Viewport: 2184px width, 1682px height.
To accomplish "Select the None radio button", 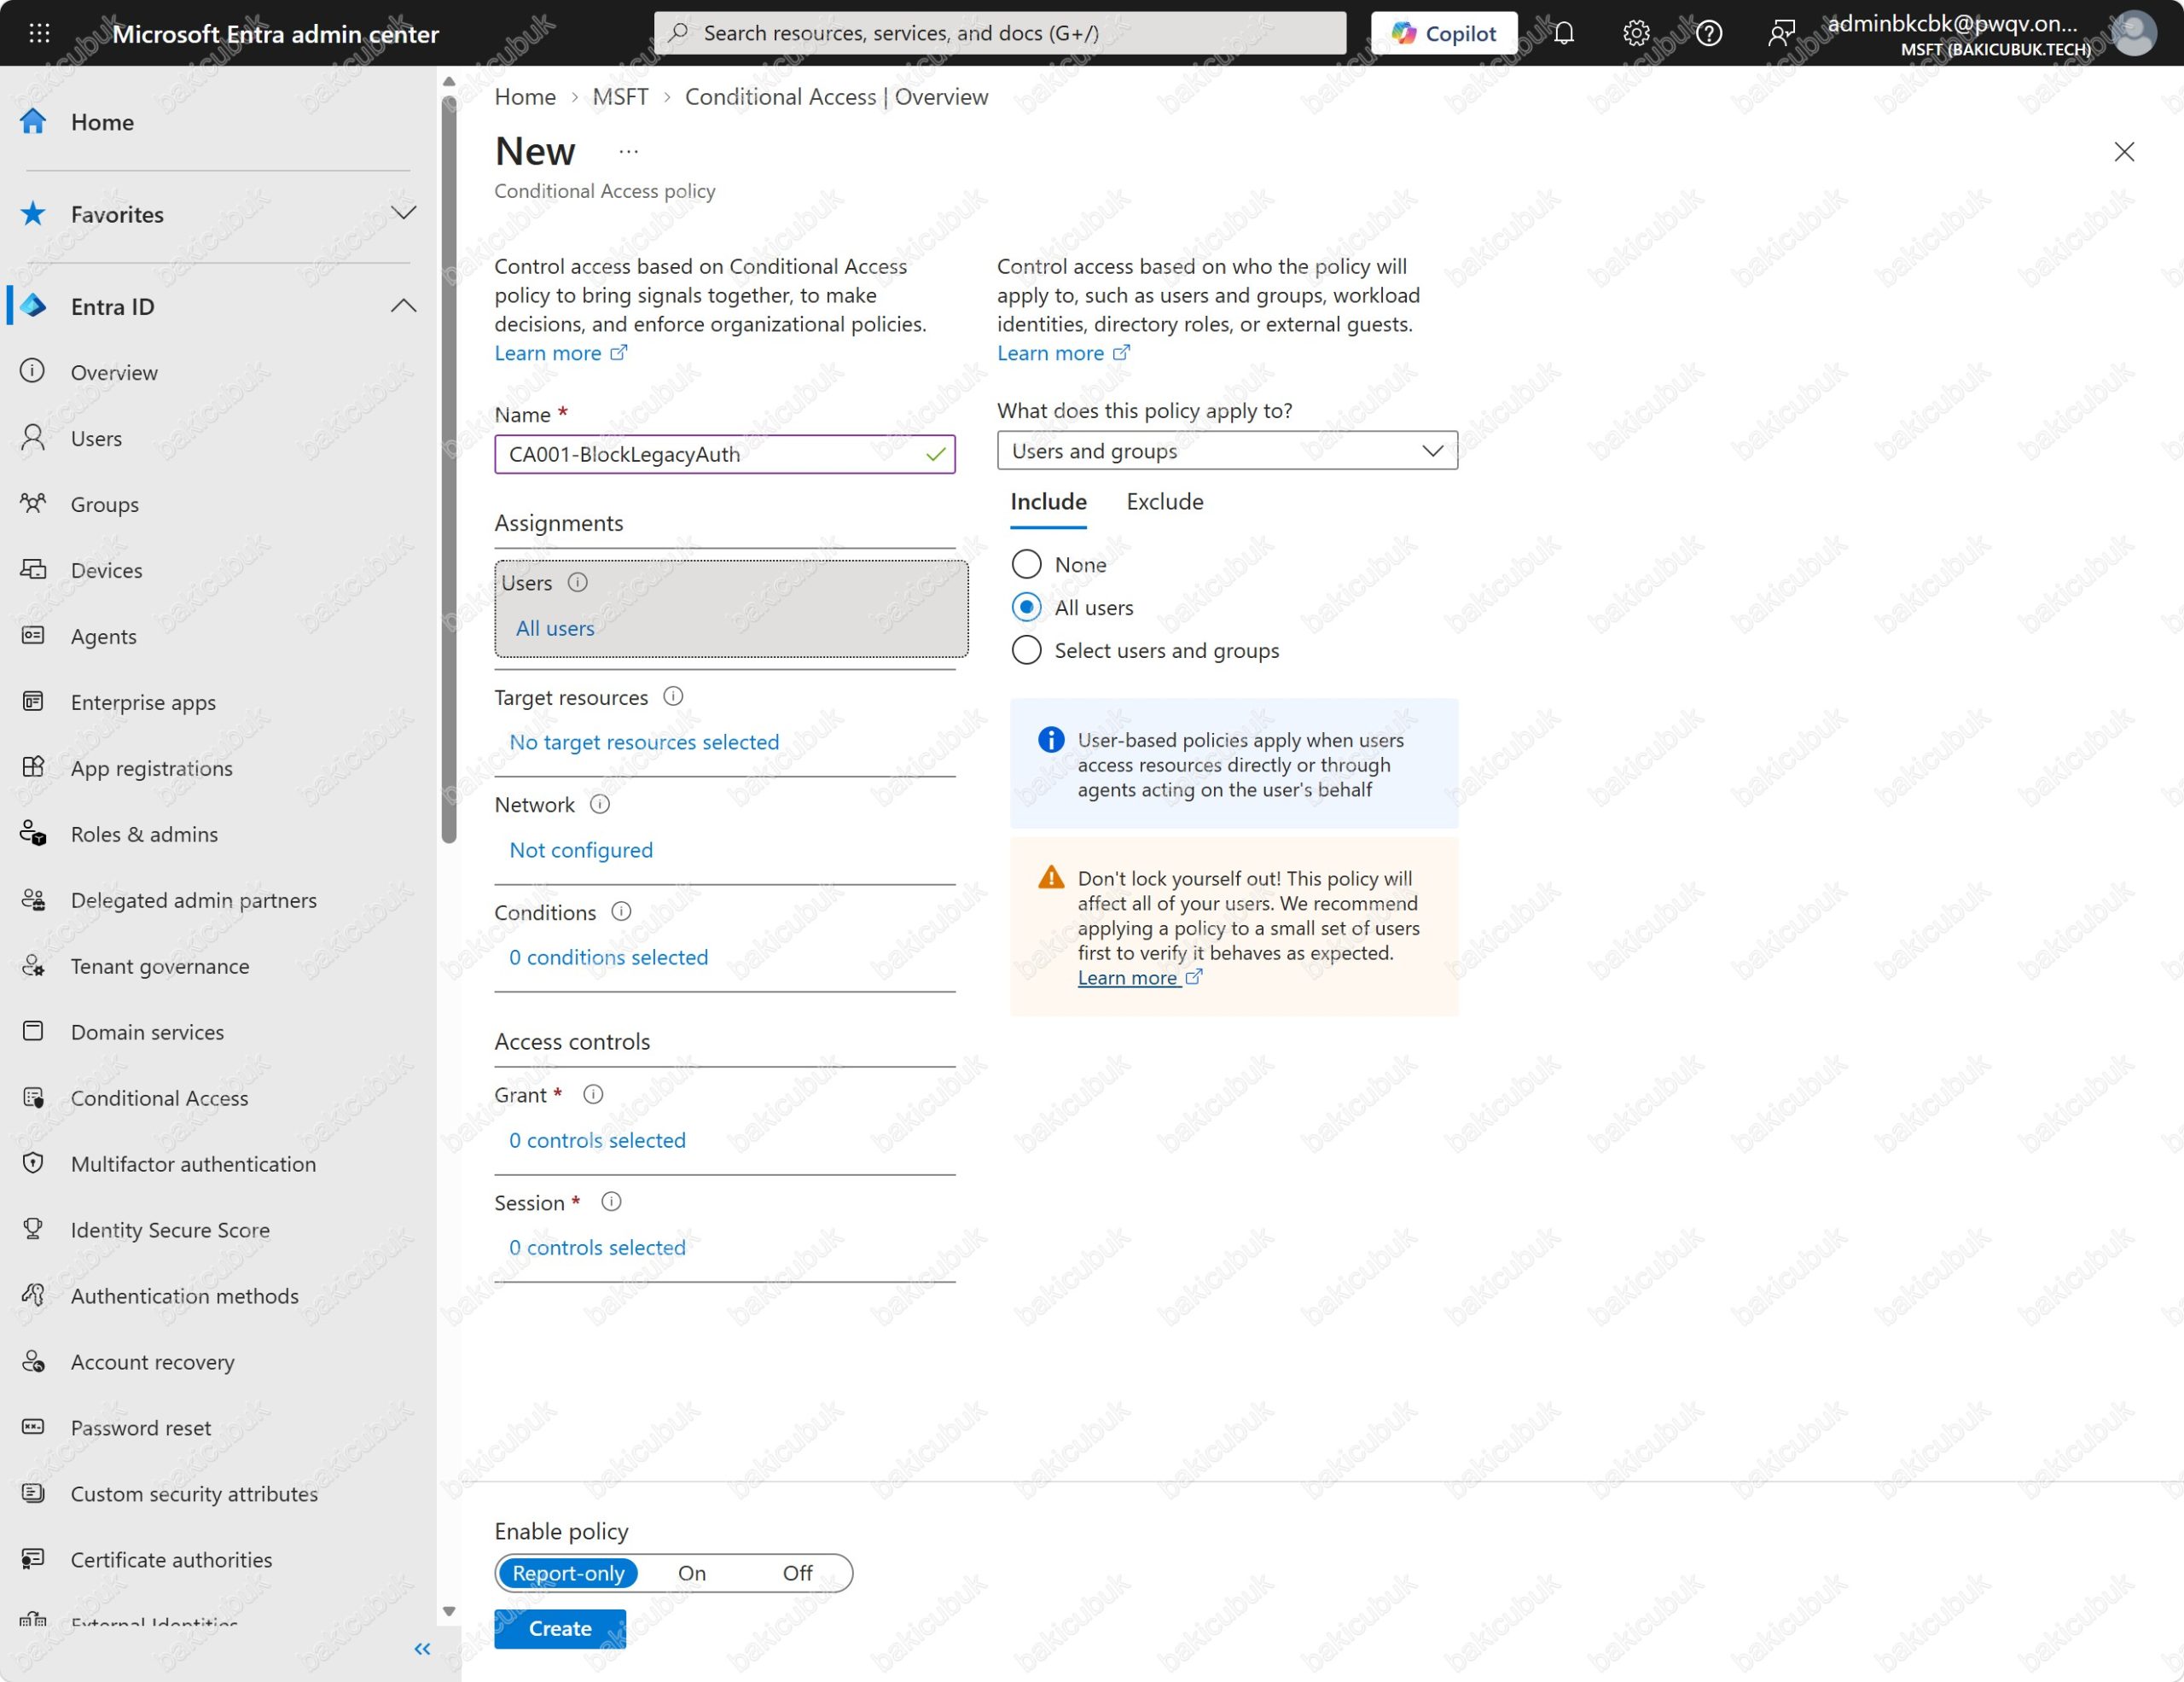I will click(x=1027, y=564).
